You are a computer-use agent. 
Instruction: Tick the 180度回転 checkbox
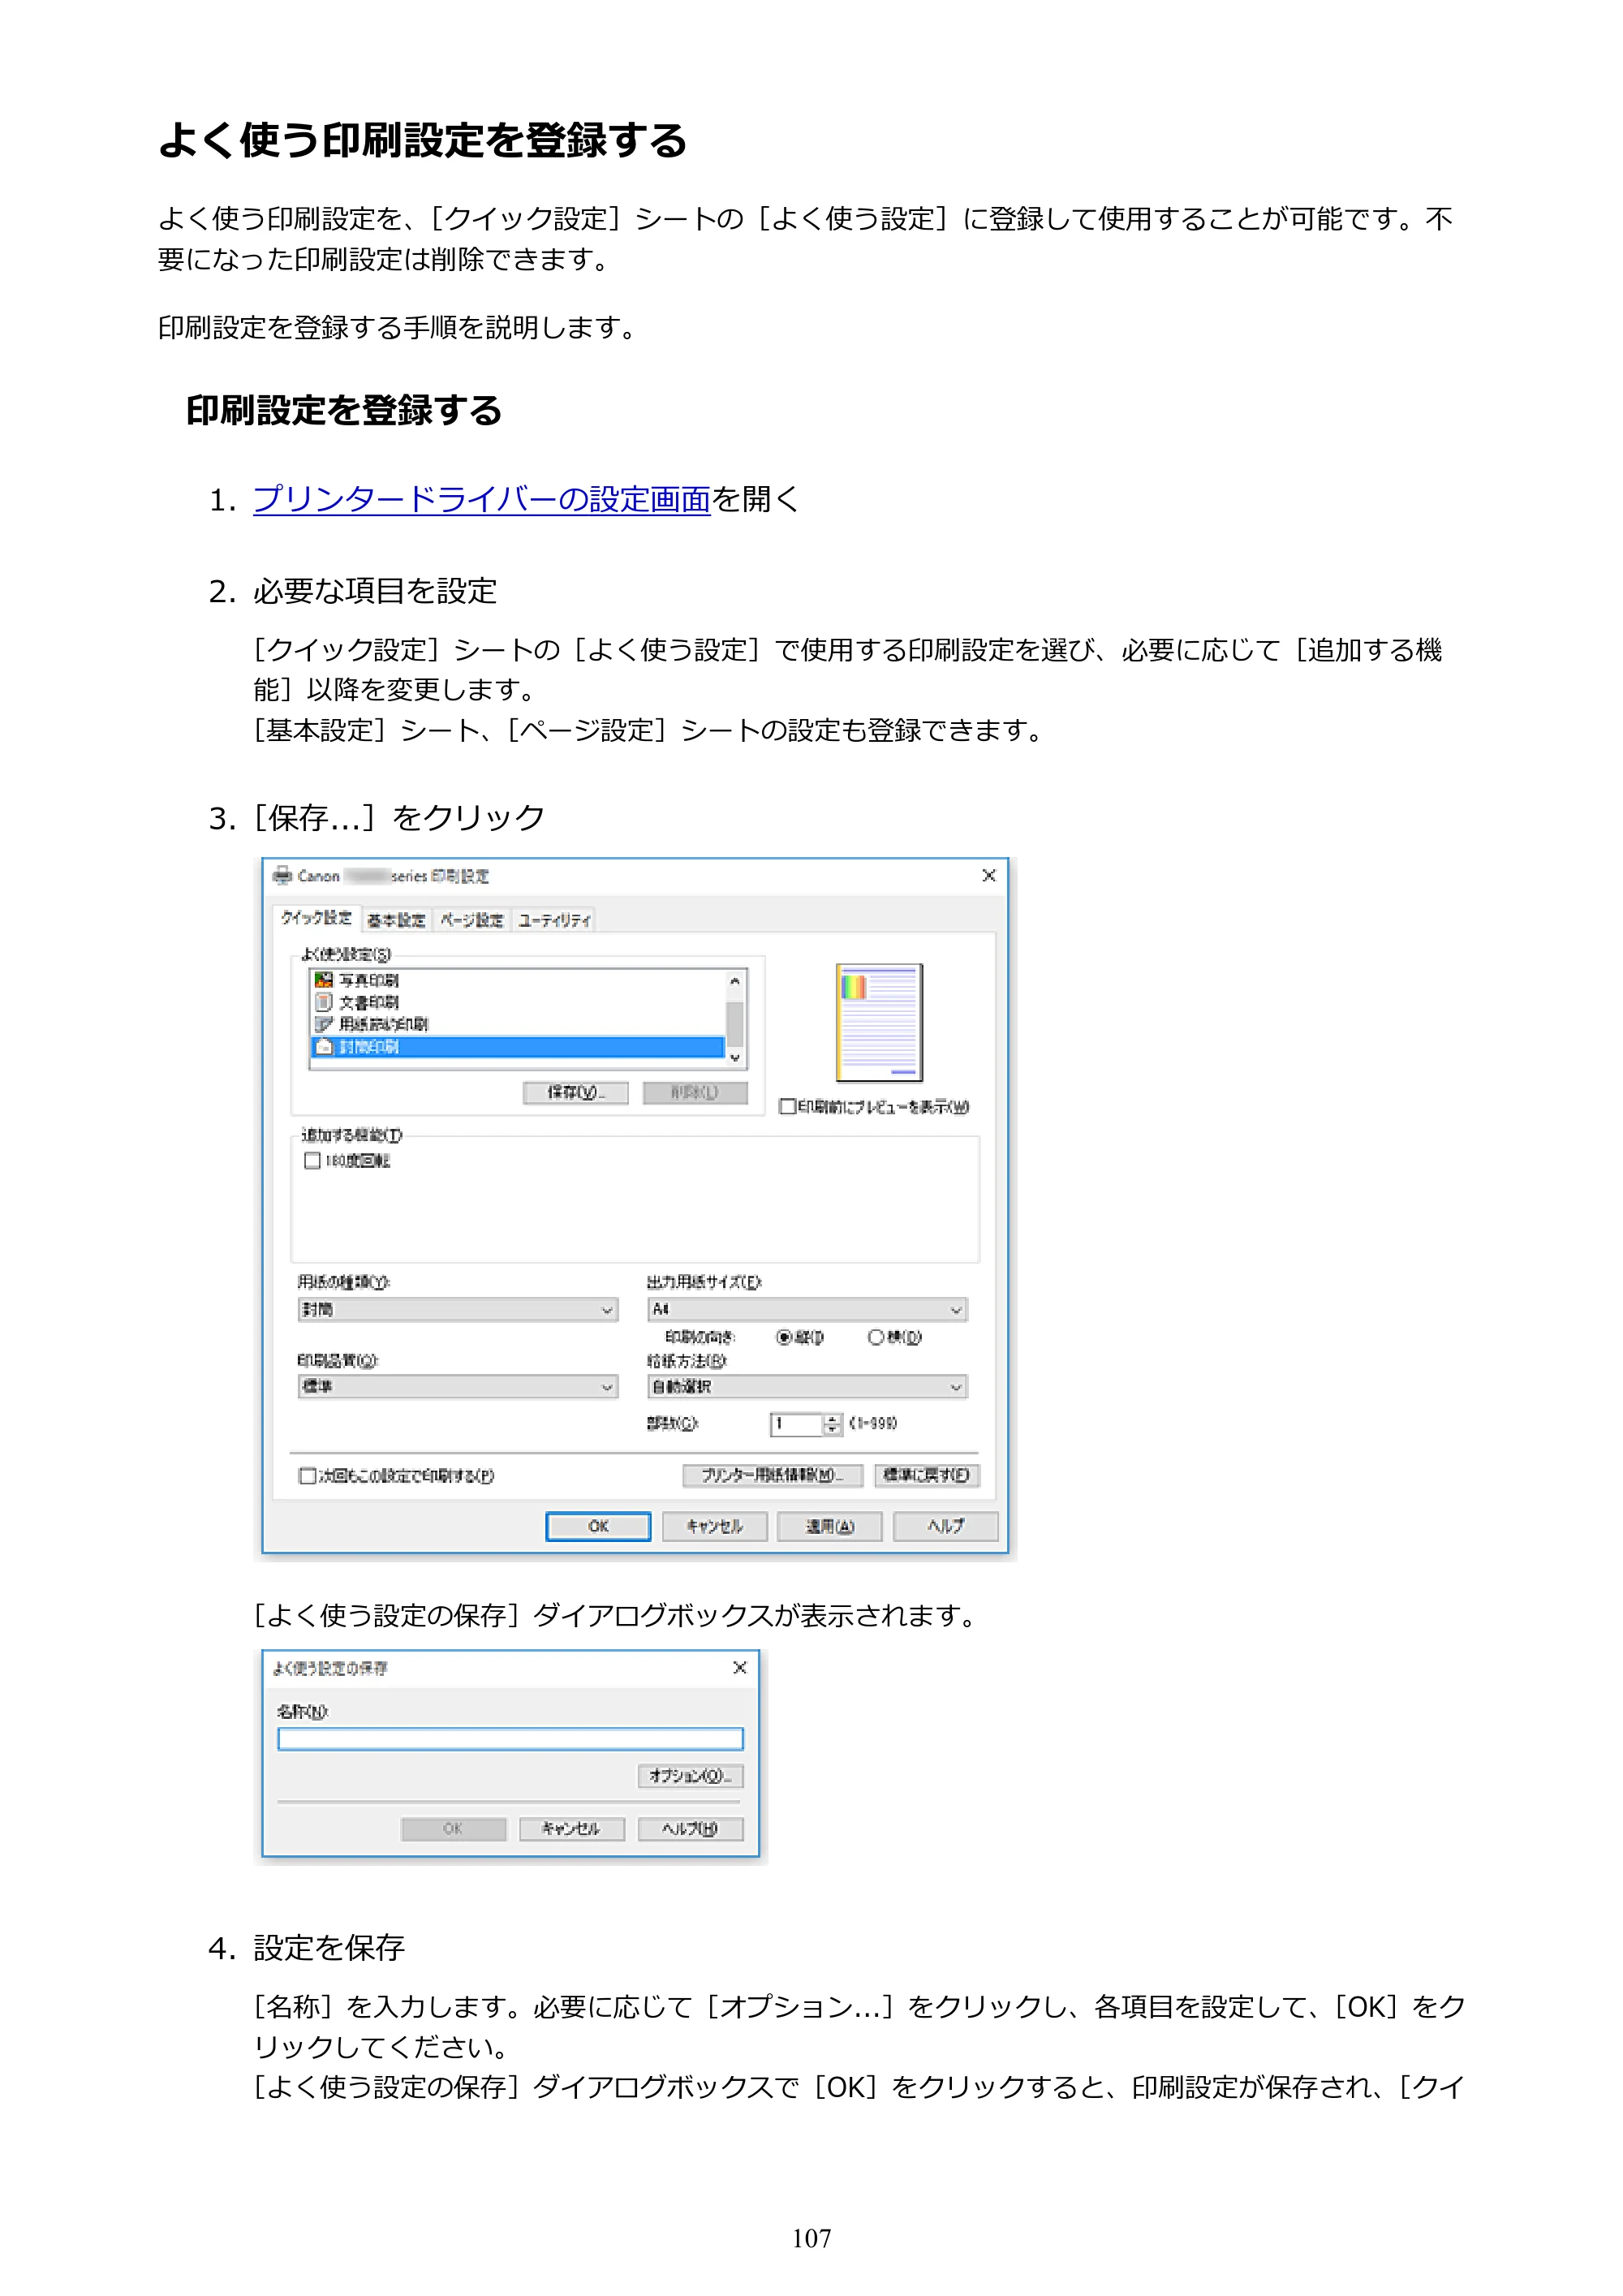click(x=312, y=1160)
